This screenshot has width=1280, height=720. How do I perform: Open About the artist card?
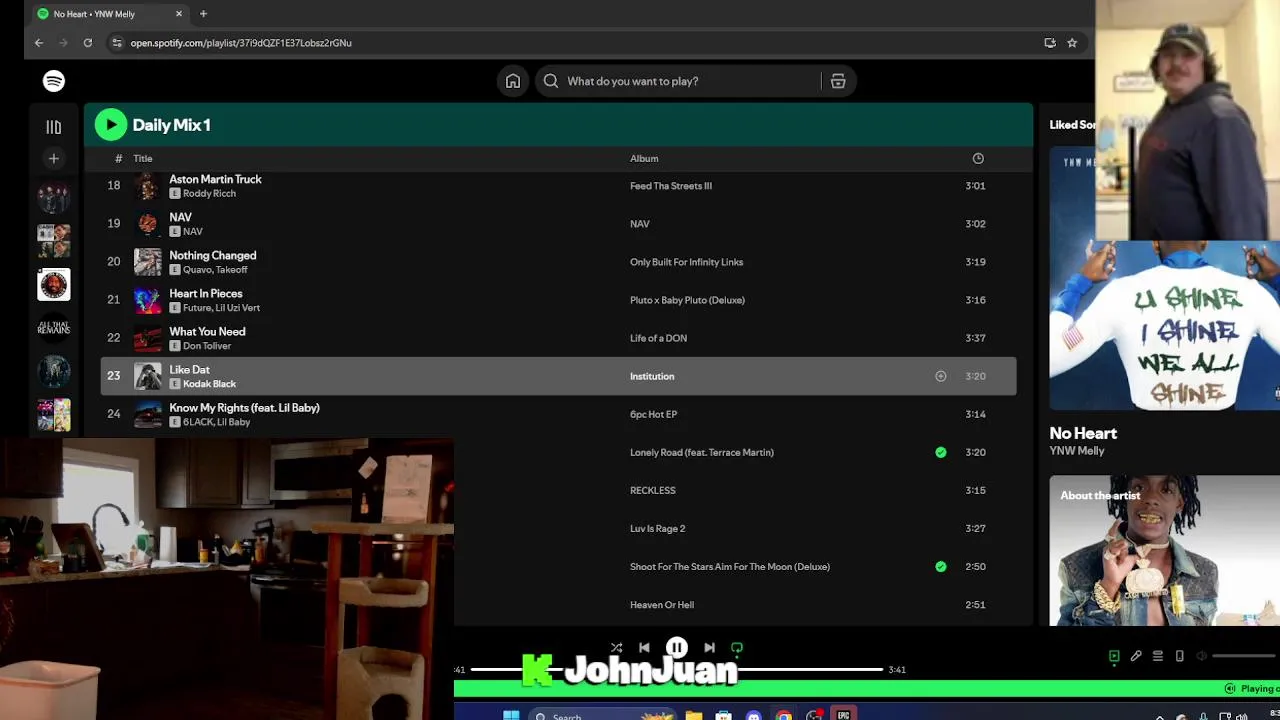pos(1164,550)
